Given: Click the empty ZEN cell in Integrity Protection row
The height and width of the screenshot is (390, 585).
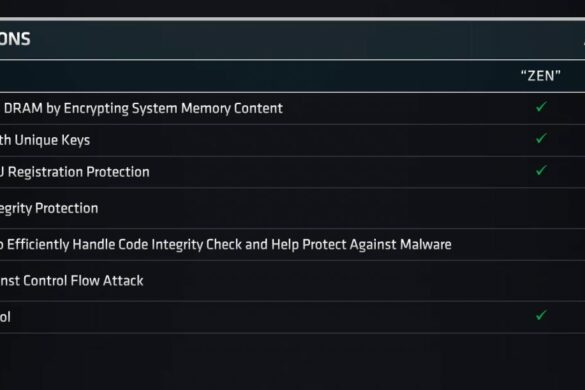Looking at the screenshot, I should 541,208.
